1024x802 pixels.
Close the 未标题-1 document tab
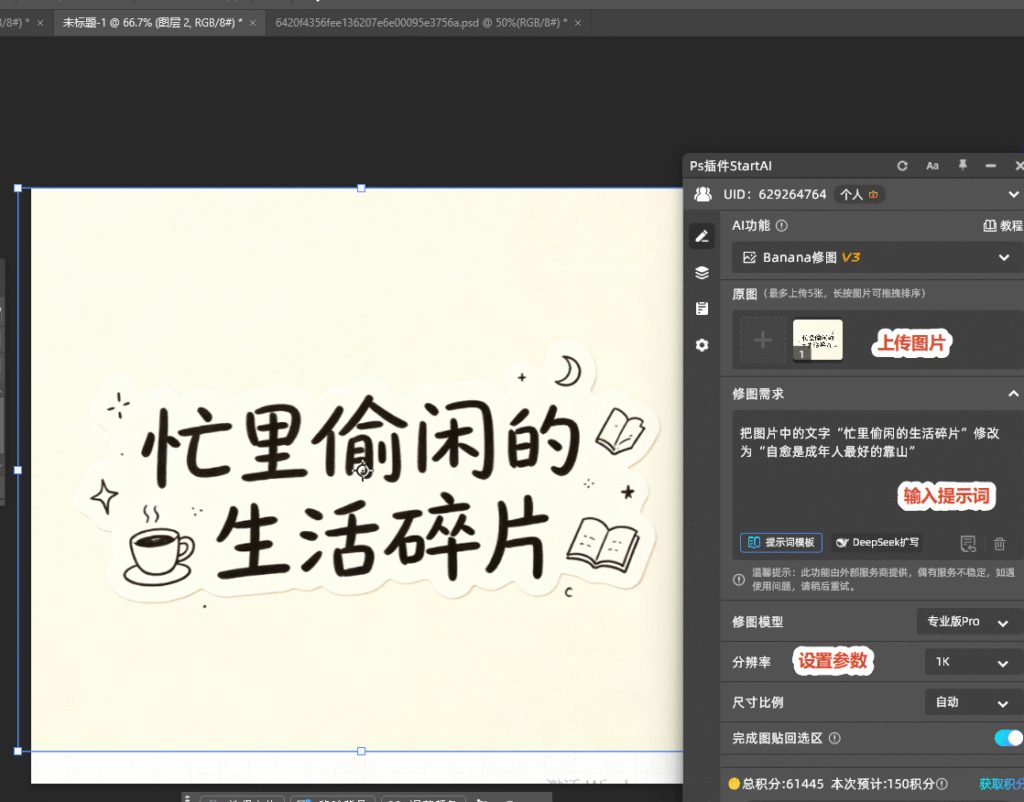point(253,23)
